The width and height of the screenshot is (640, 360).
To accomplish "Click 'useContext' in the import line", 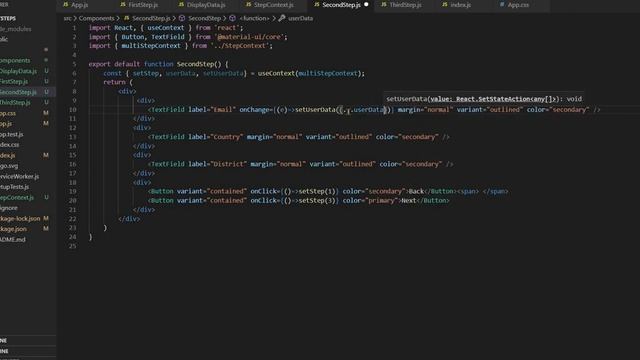I will pos(166,28).
